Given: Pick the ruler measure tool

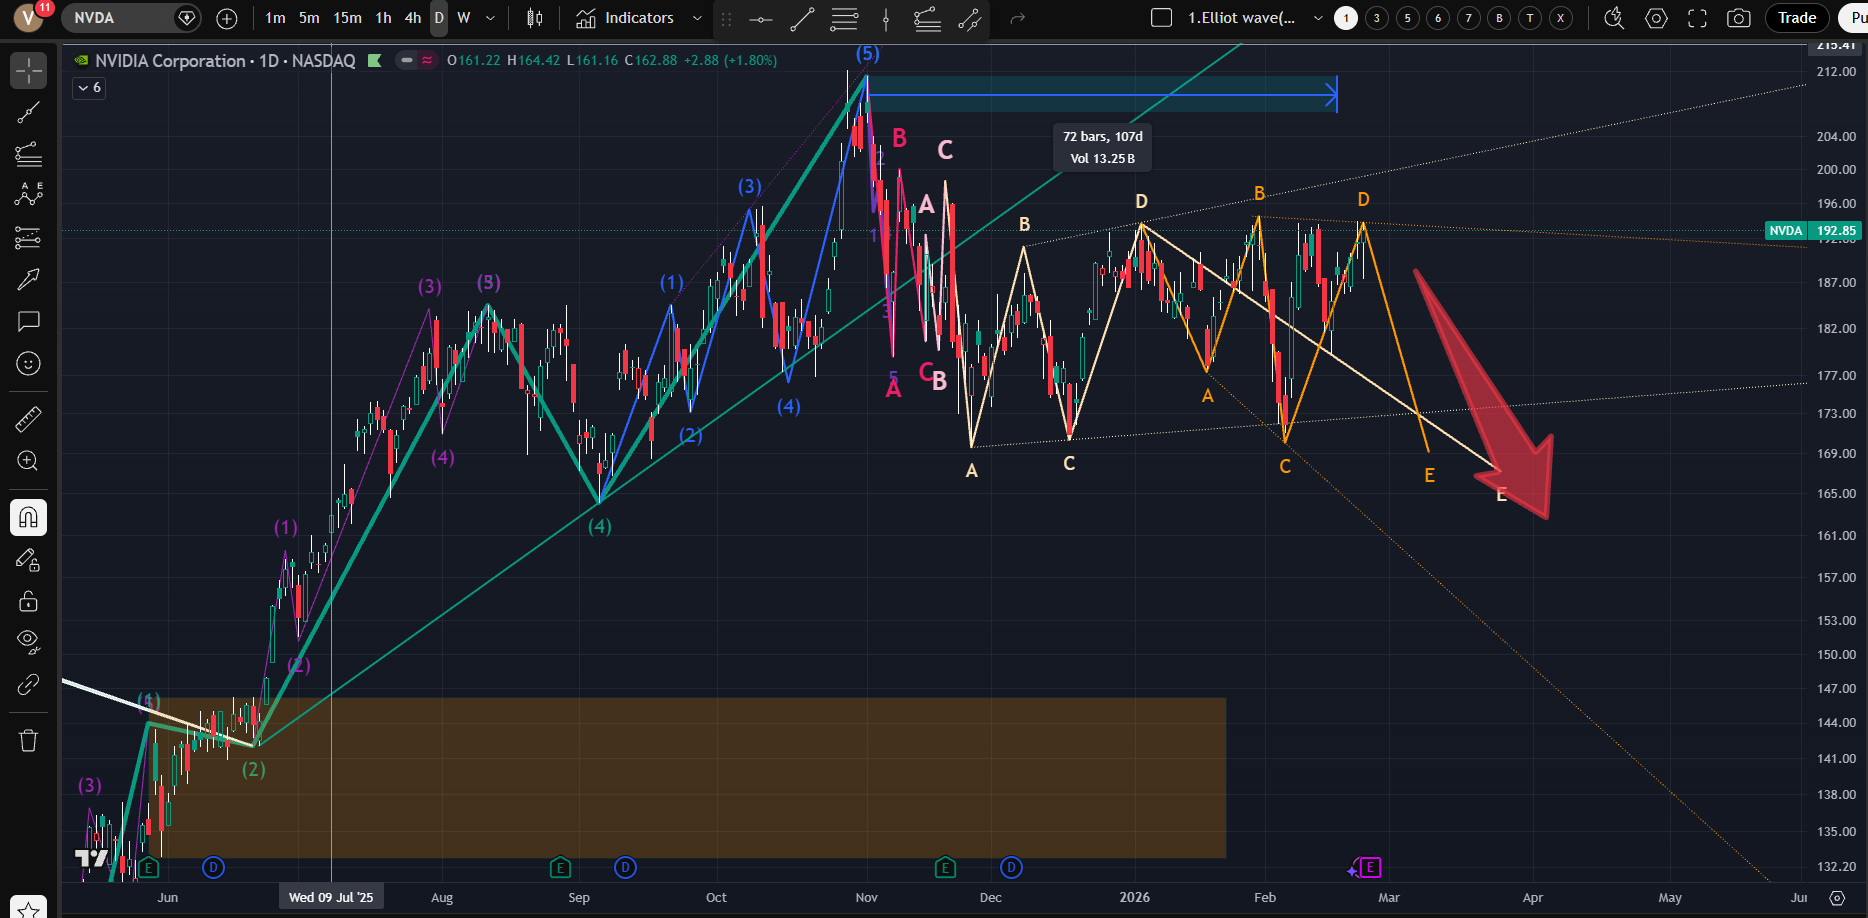Looking at the screenshot, I should pos(28,419).
